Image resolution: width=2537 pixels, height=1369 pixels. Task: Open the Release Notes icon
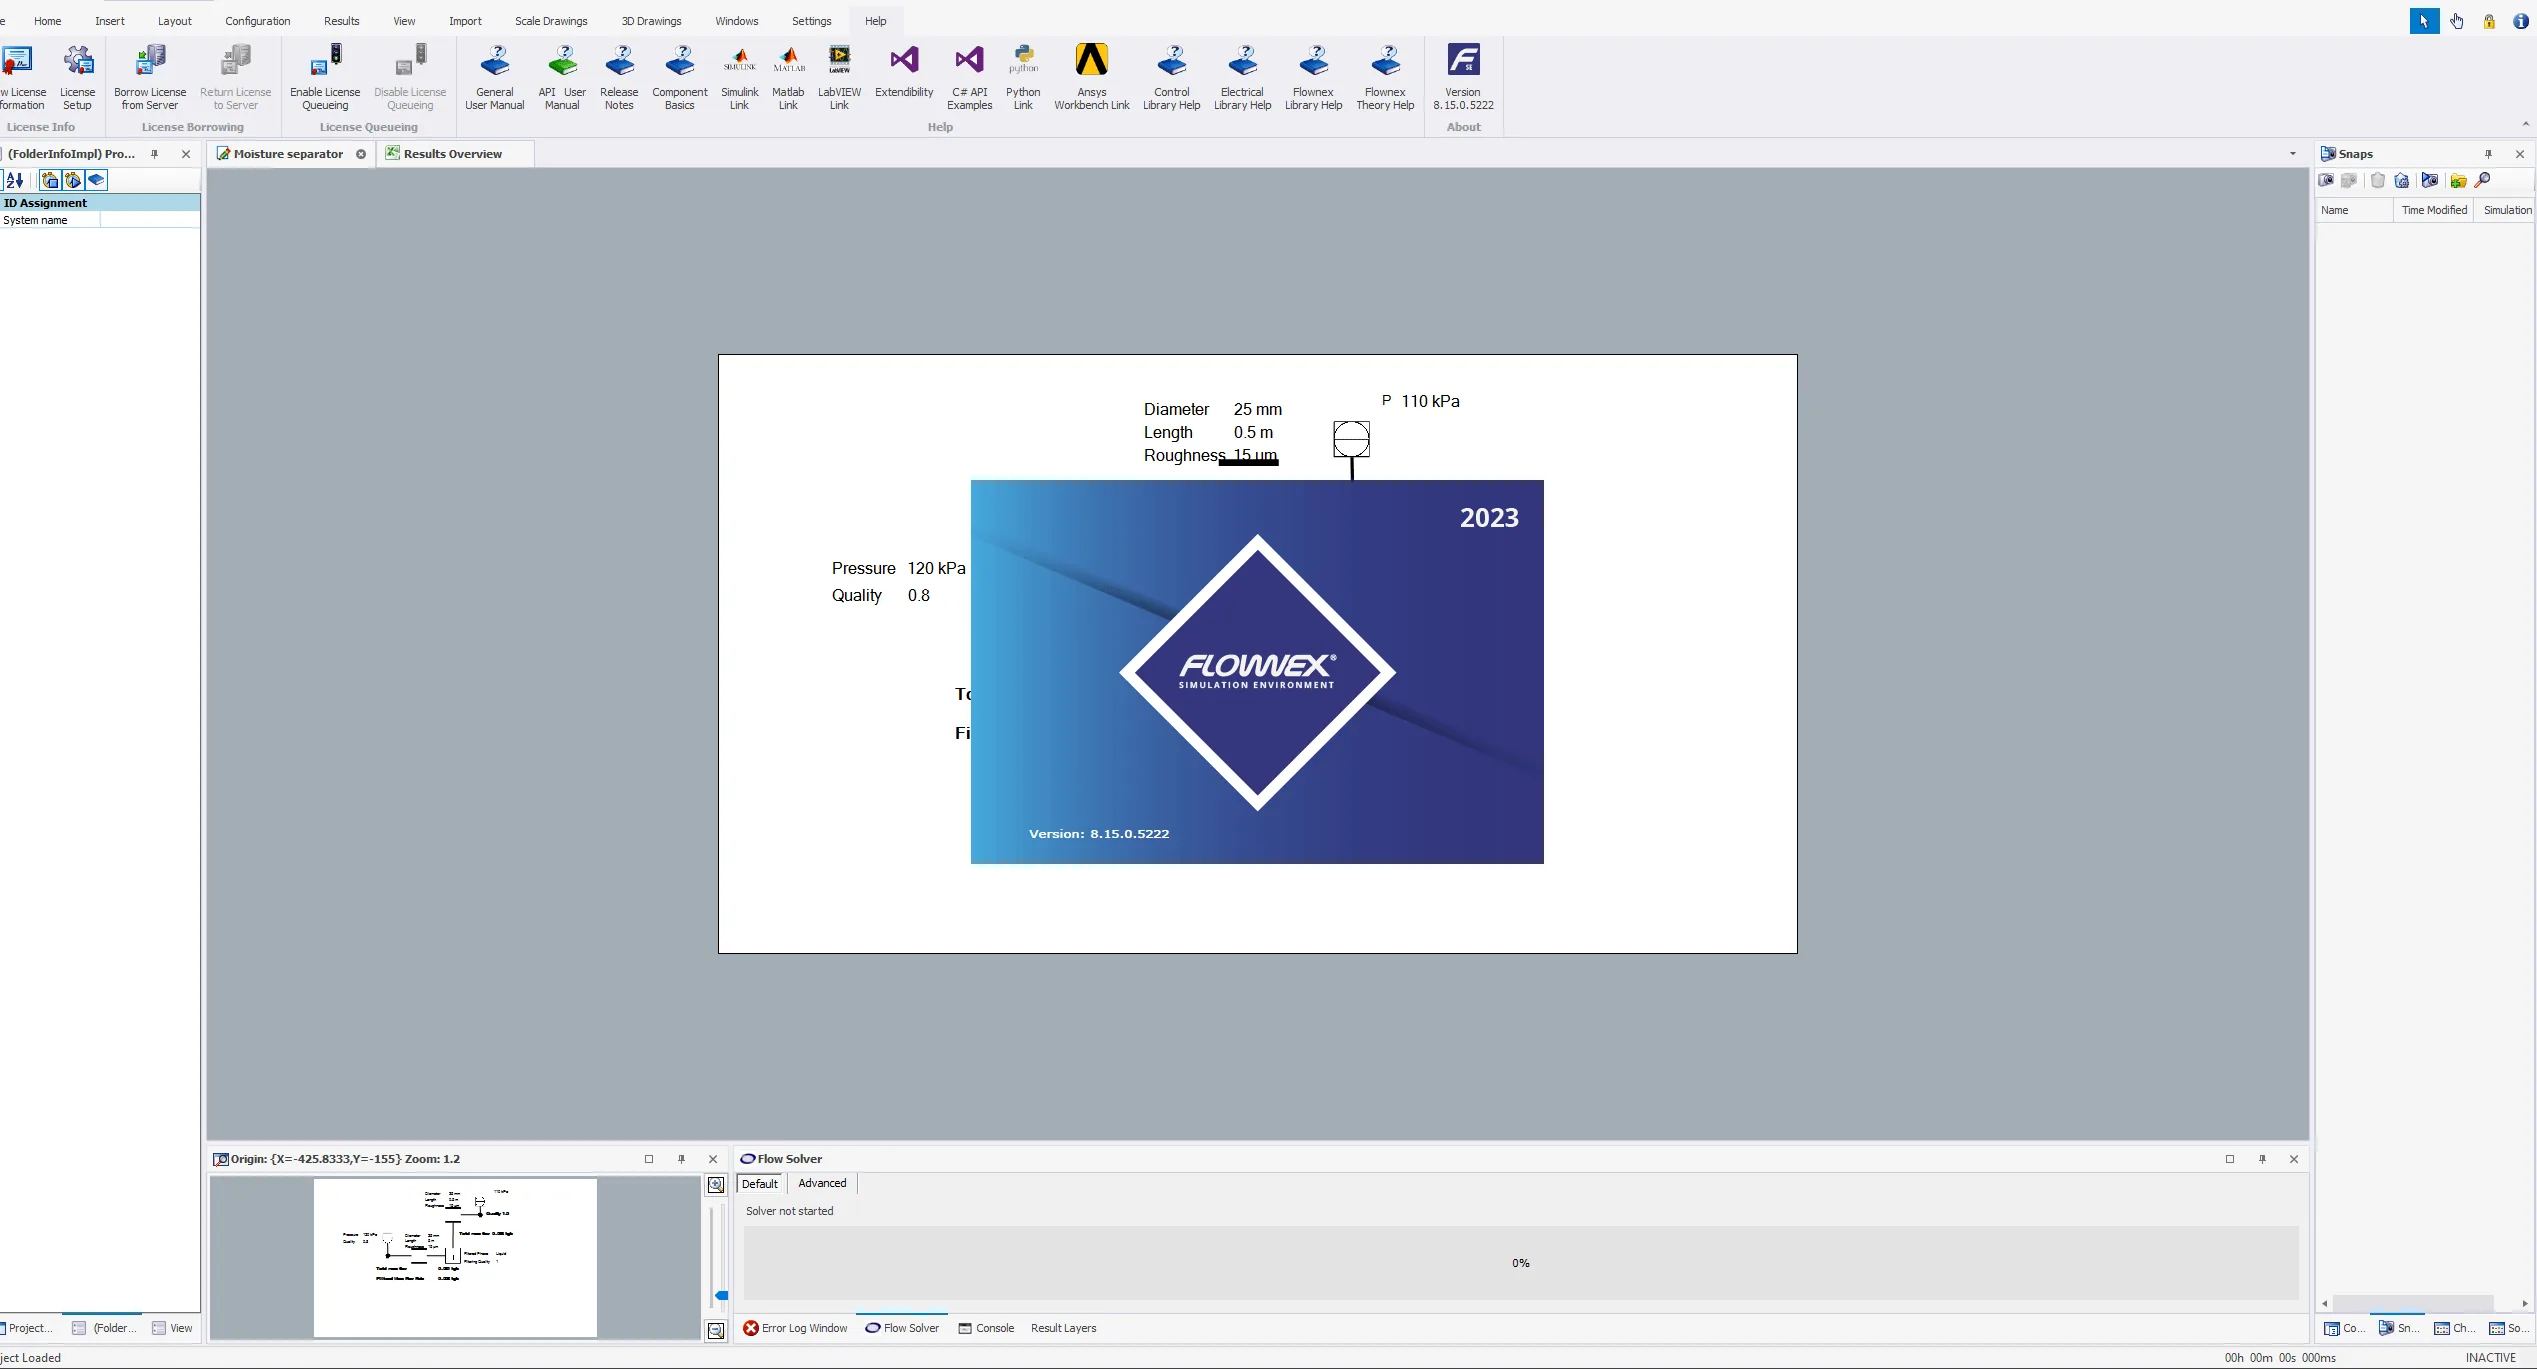619,77
